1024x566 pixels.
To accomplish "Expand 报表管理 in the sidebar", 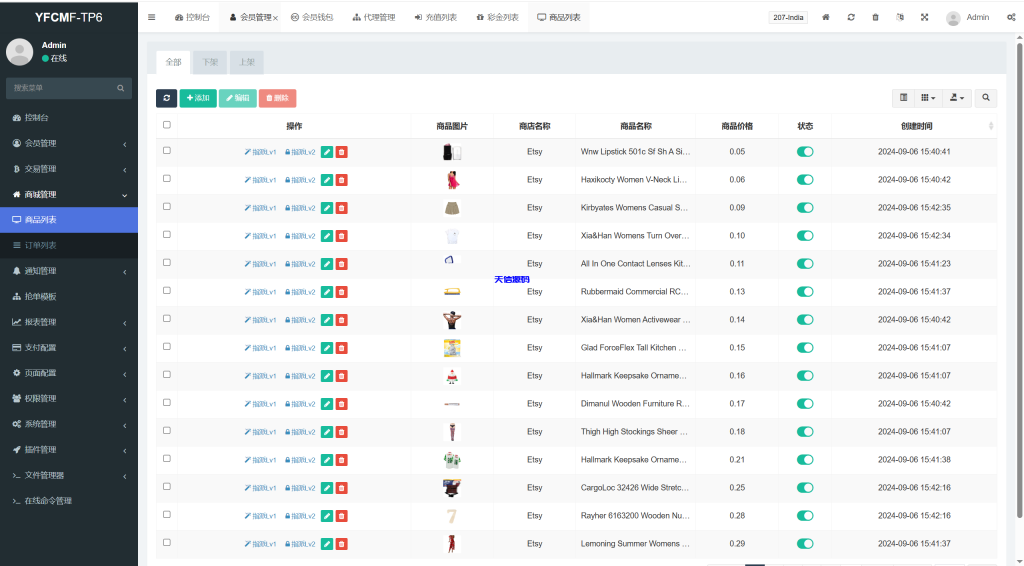I will 69,322.
